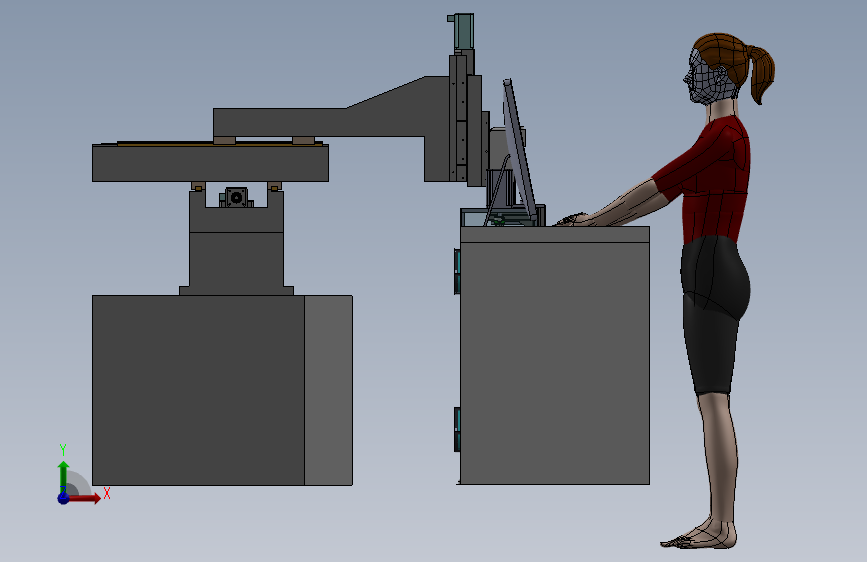Select the vertical Z-axis slide plate
Viewport: 867px width, 562px height.
tap(474, 131)
